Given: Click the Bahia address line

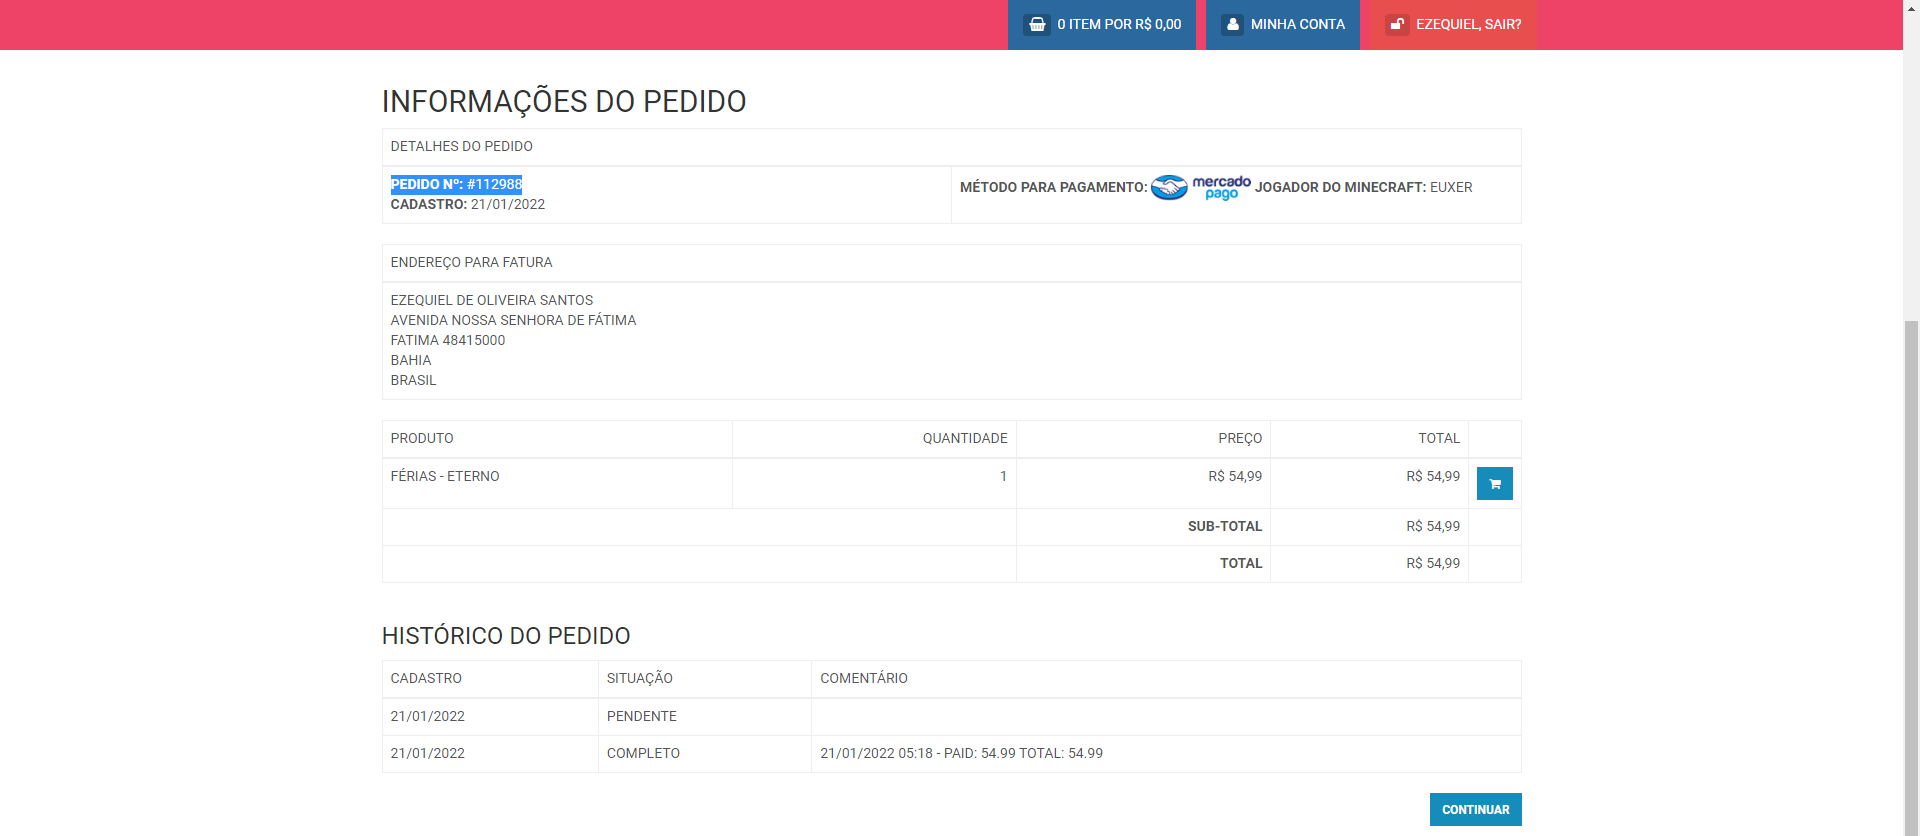Looking at the screenshot, I should point(411,360).
